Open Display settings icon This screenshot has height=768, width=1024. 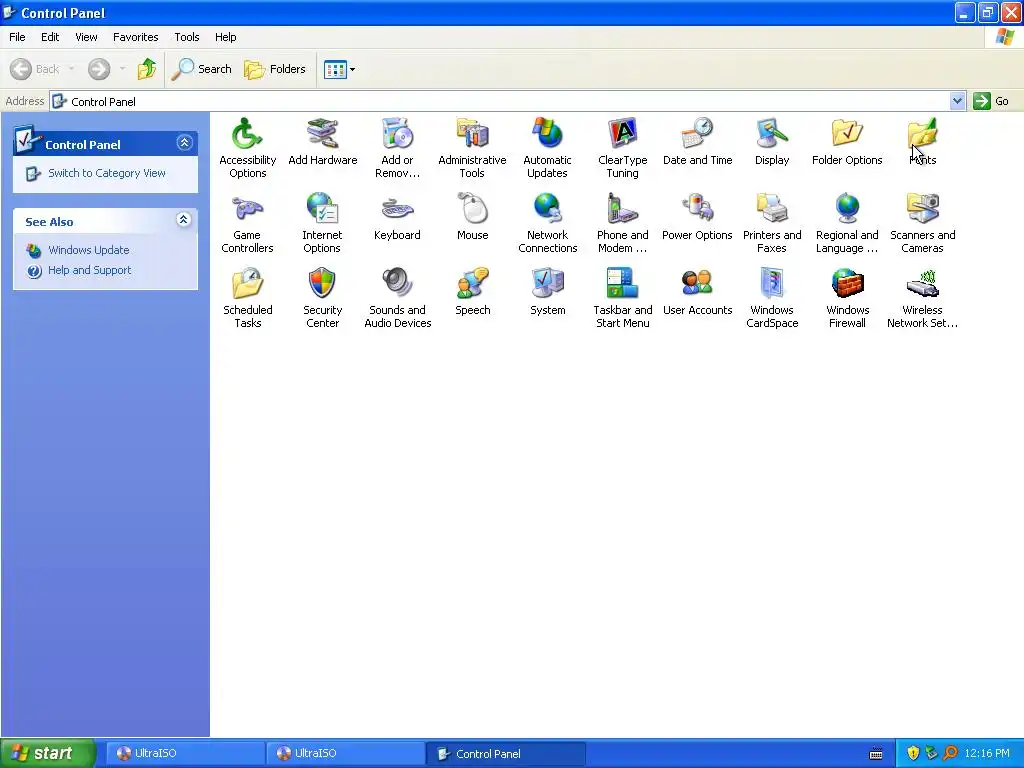(772, 134)
